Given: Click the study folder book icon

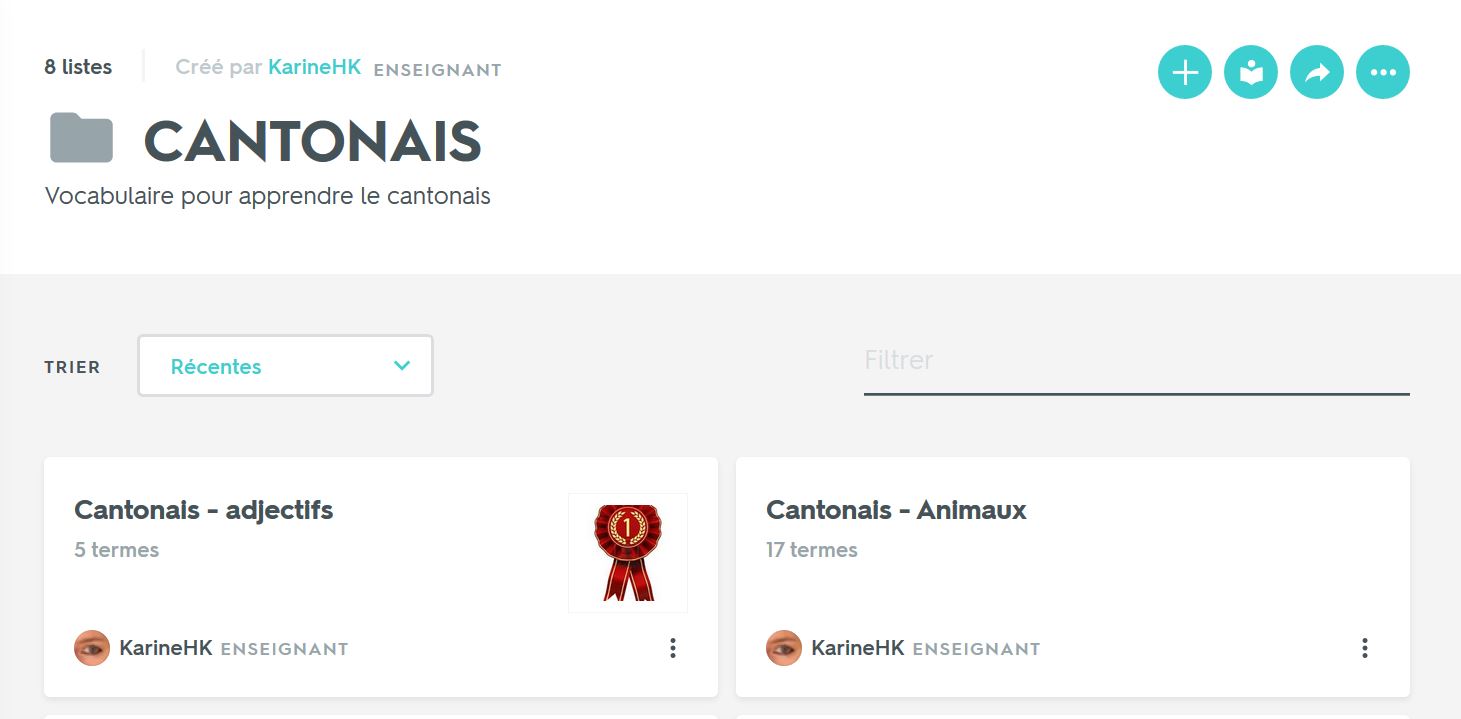Looking at the screenshot, I should pos(1251,72).
